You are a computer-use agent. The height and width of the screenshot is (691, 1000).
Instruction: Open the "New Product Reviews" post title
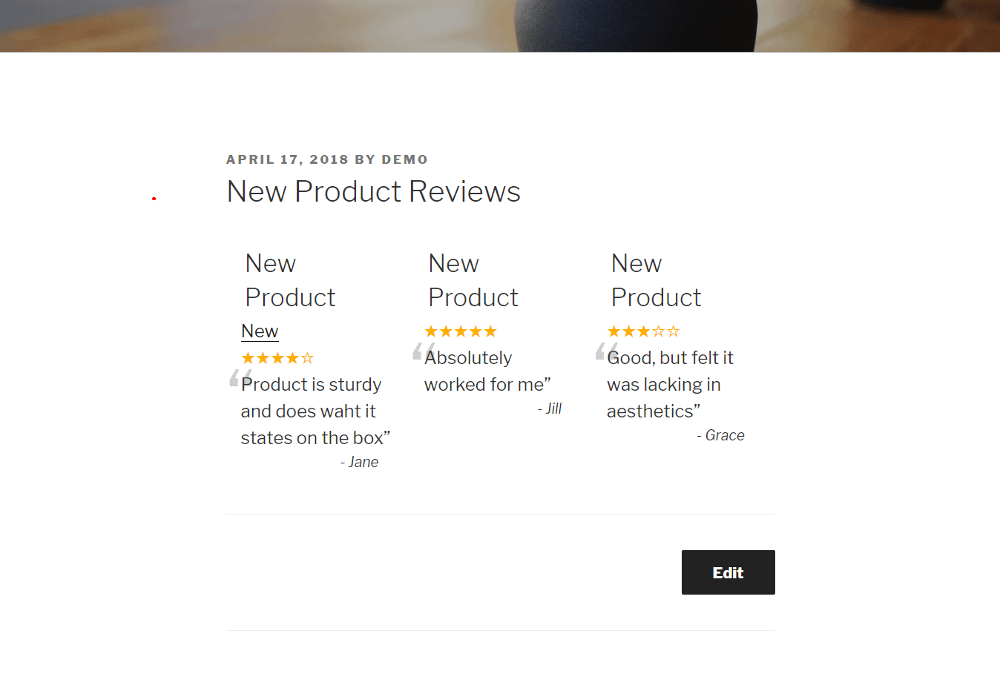(373, 191)
